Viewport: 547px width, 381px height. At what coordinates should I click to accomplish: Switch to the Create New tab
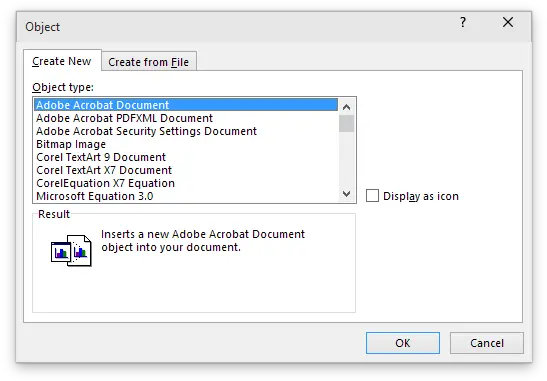[x=62, y=61]
